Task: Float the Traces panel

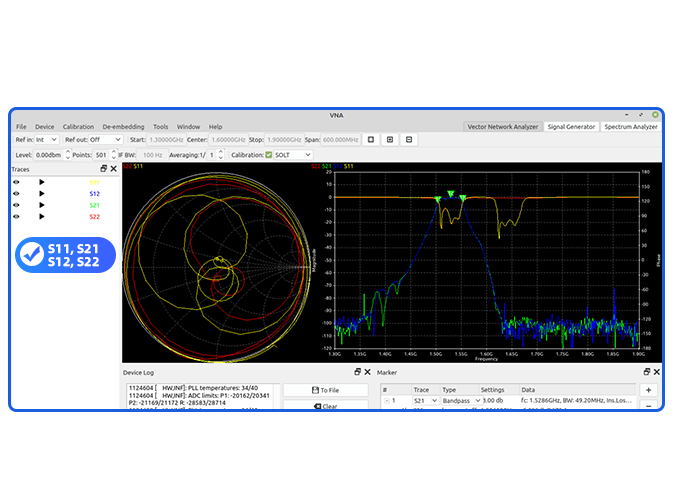Action: (104, 169)
